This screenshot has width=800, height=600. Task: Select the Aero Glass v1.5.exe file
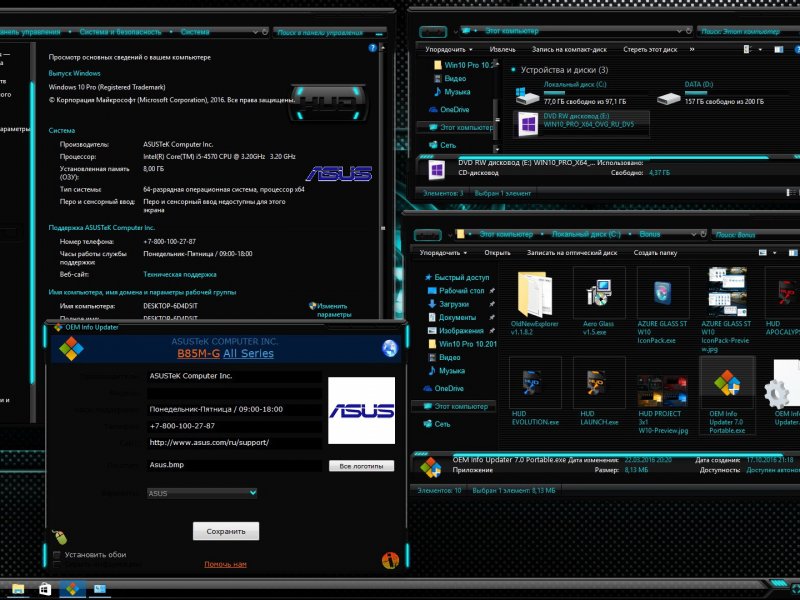point(598,302)
